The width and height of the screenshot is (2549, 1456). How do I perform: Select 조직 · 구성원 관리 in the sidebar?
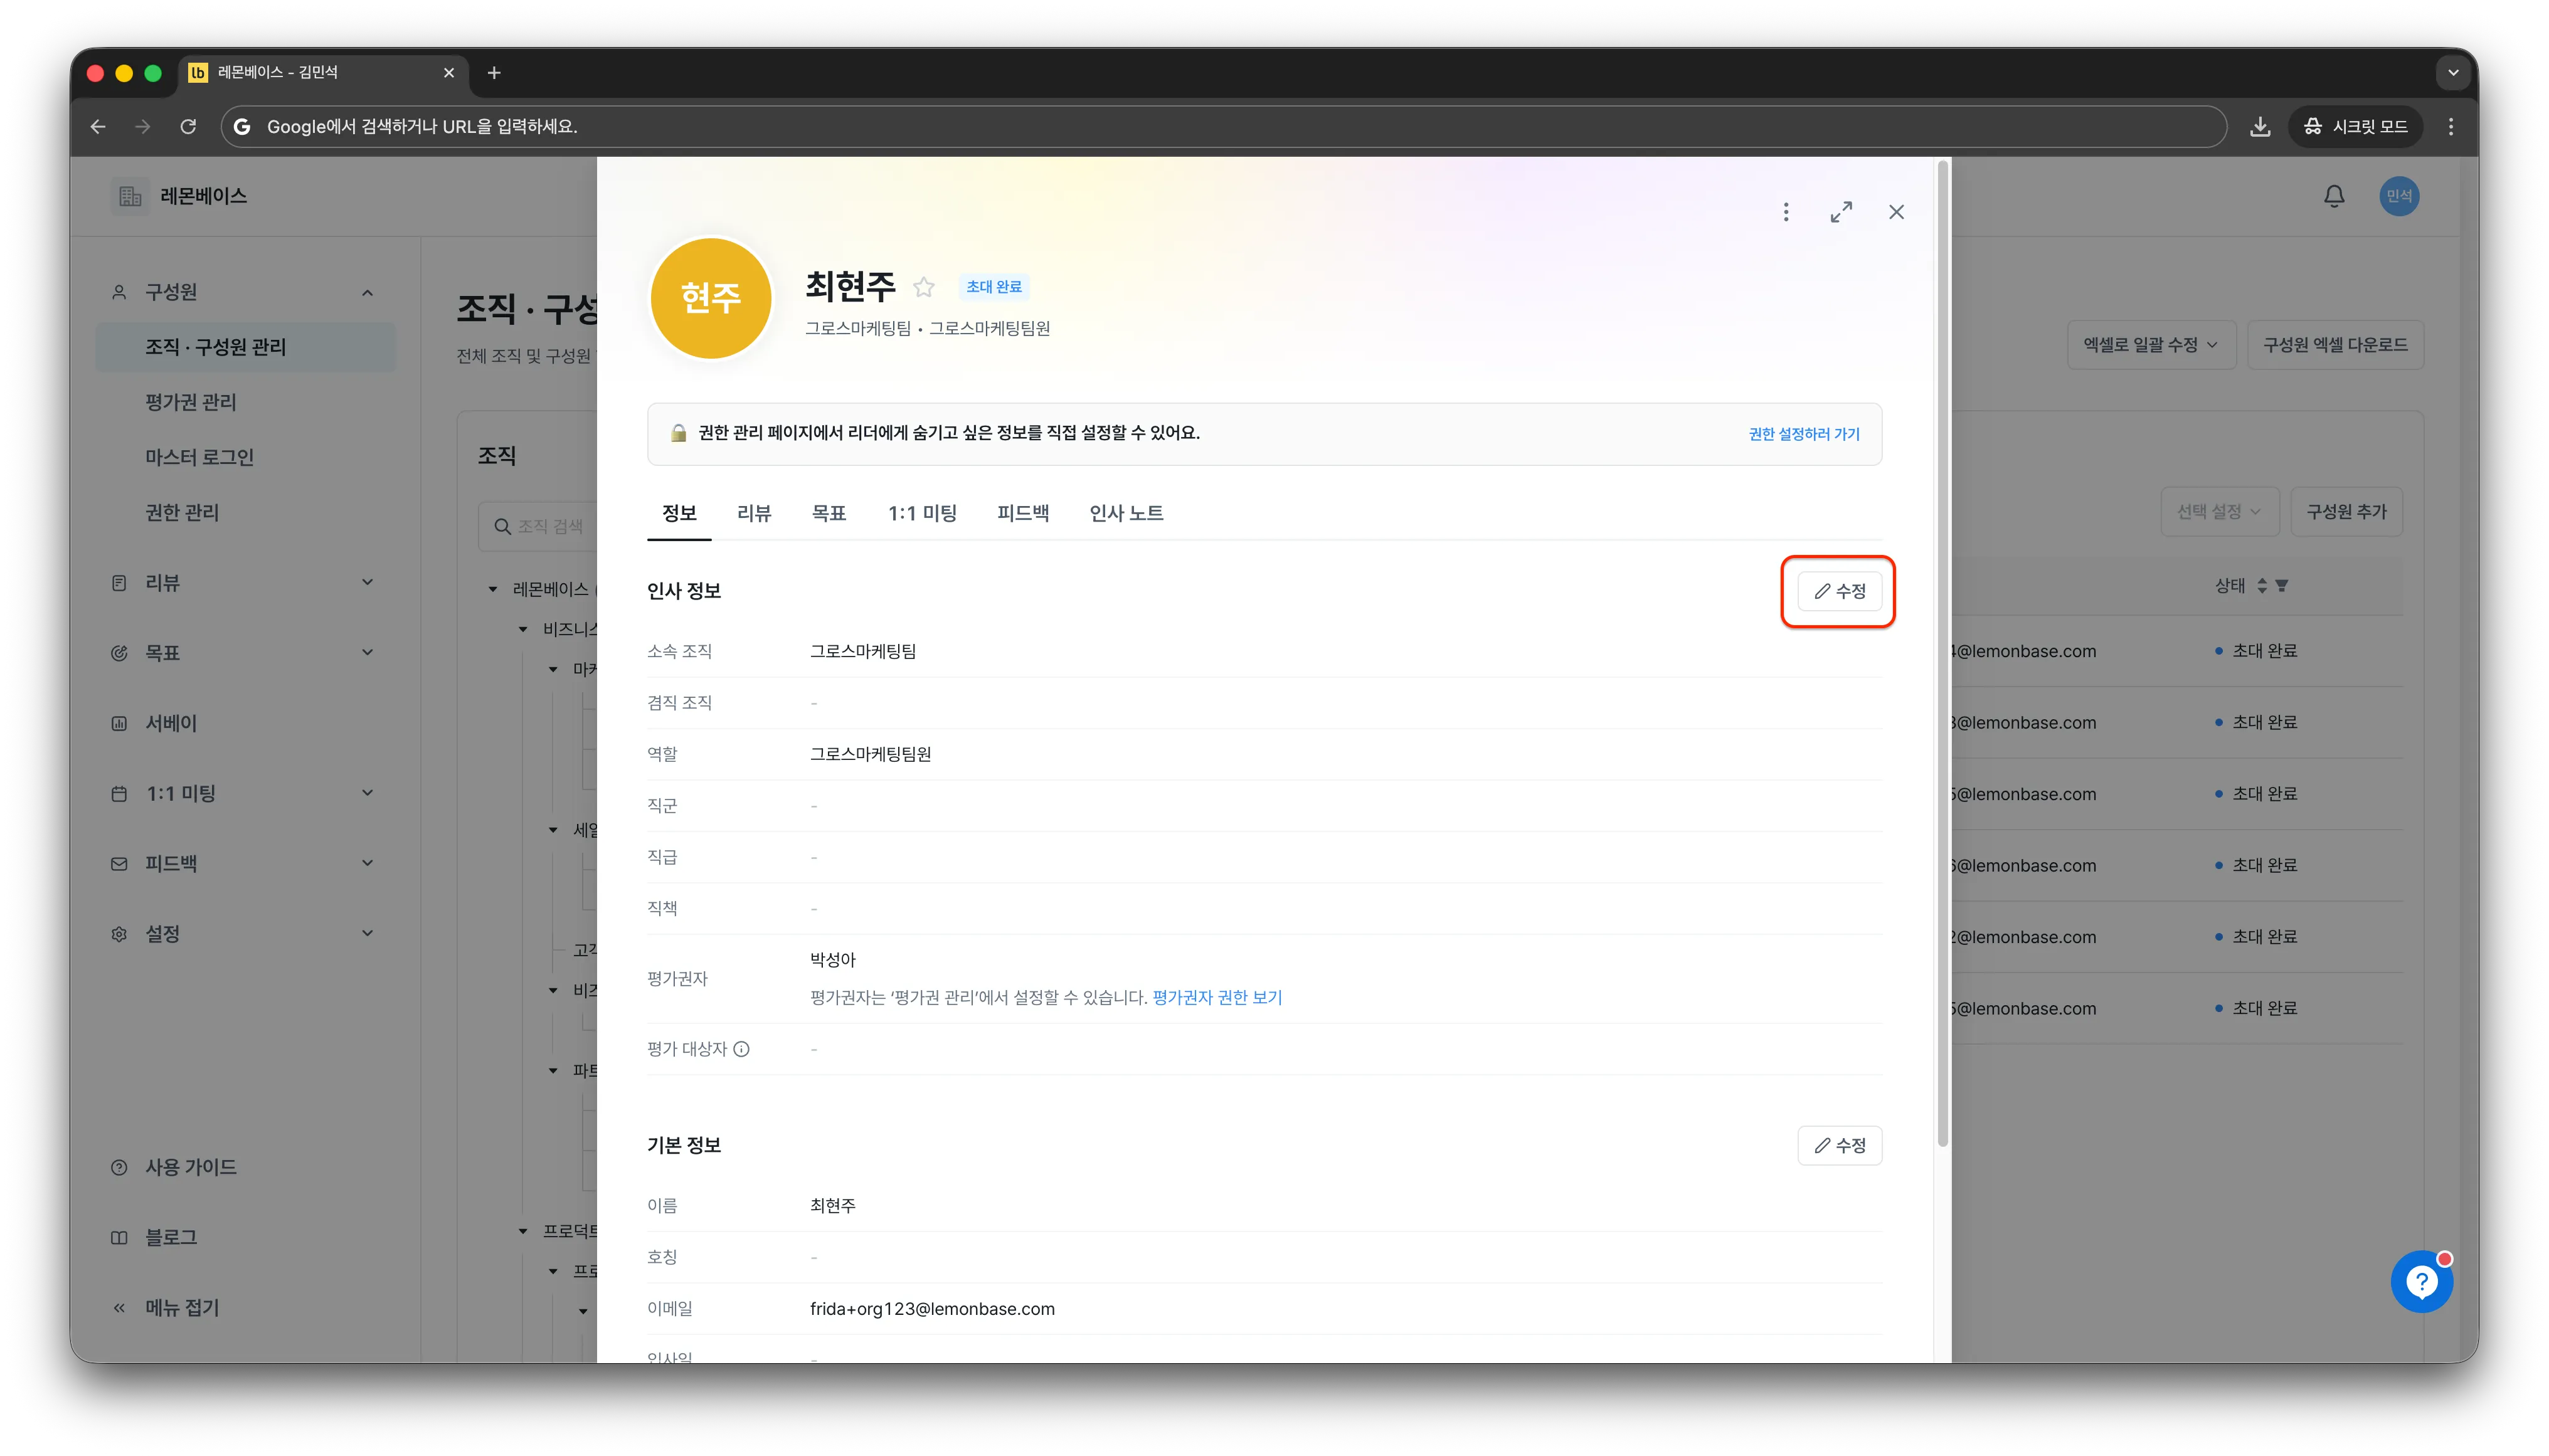click(245, 347)
